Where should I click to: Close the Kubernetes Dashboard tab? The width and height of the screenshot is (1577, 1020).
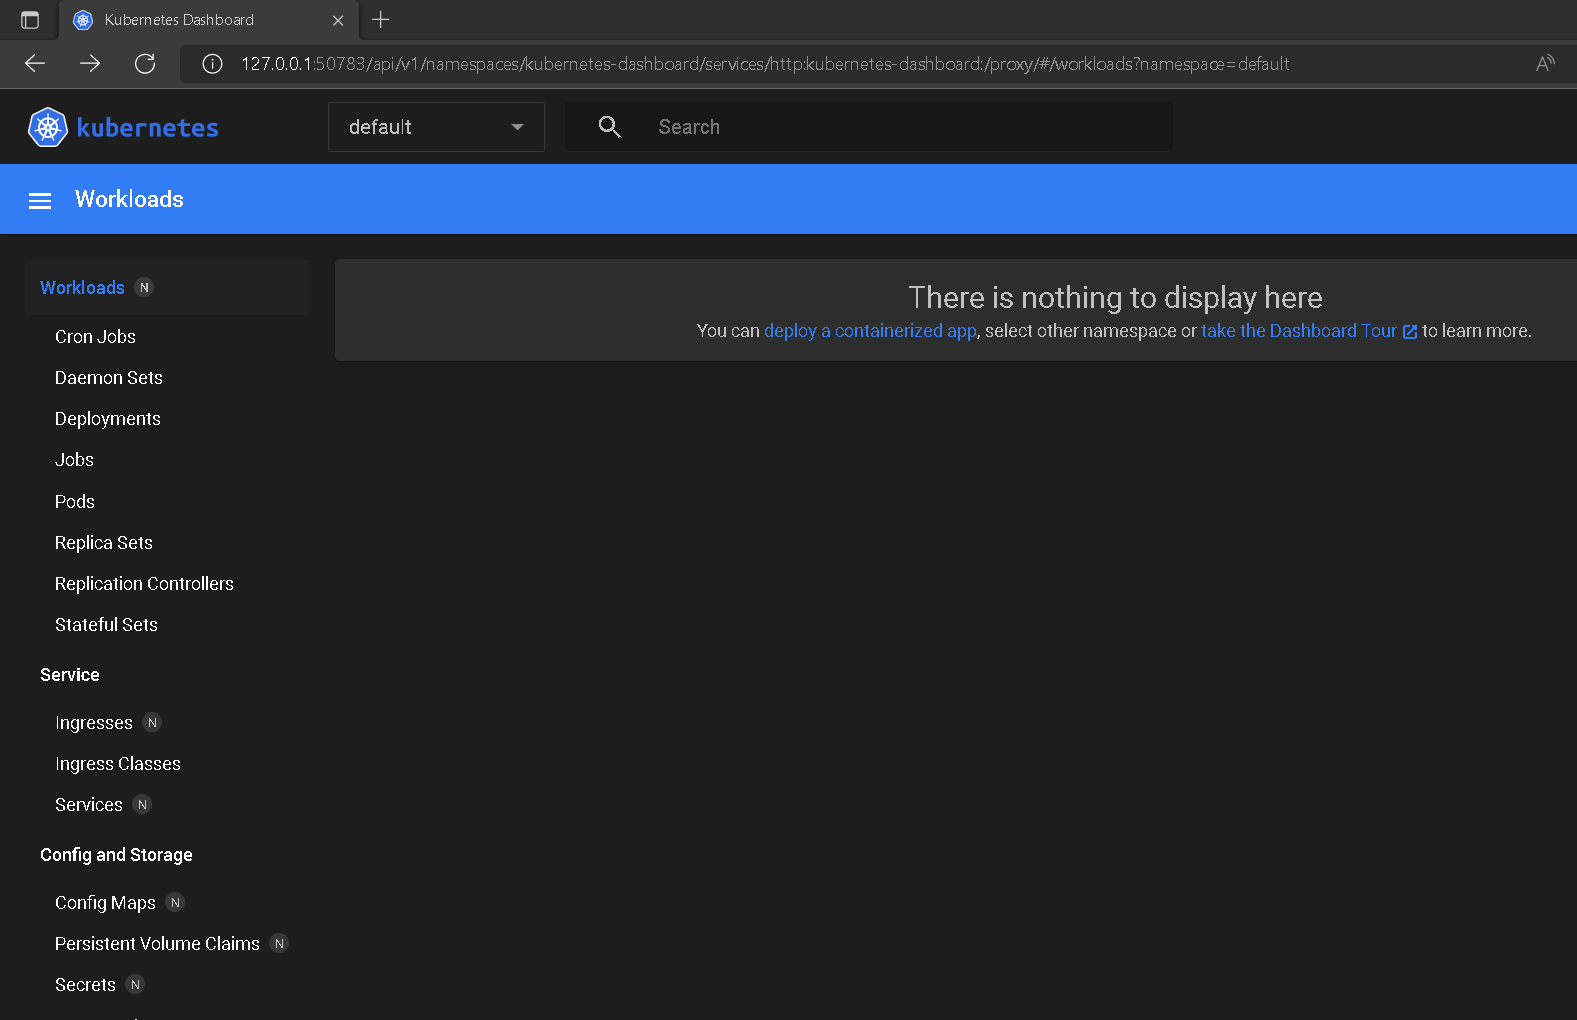coord(338,20)
